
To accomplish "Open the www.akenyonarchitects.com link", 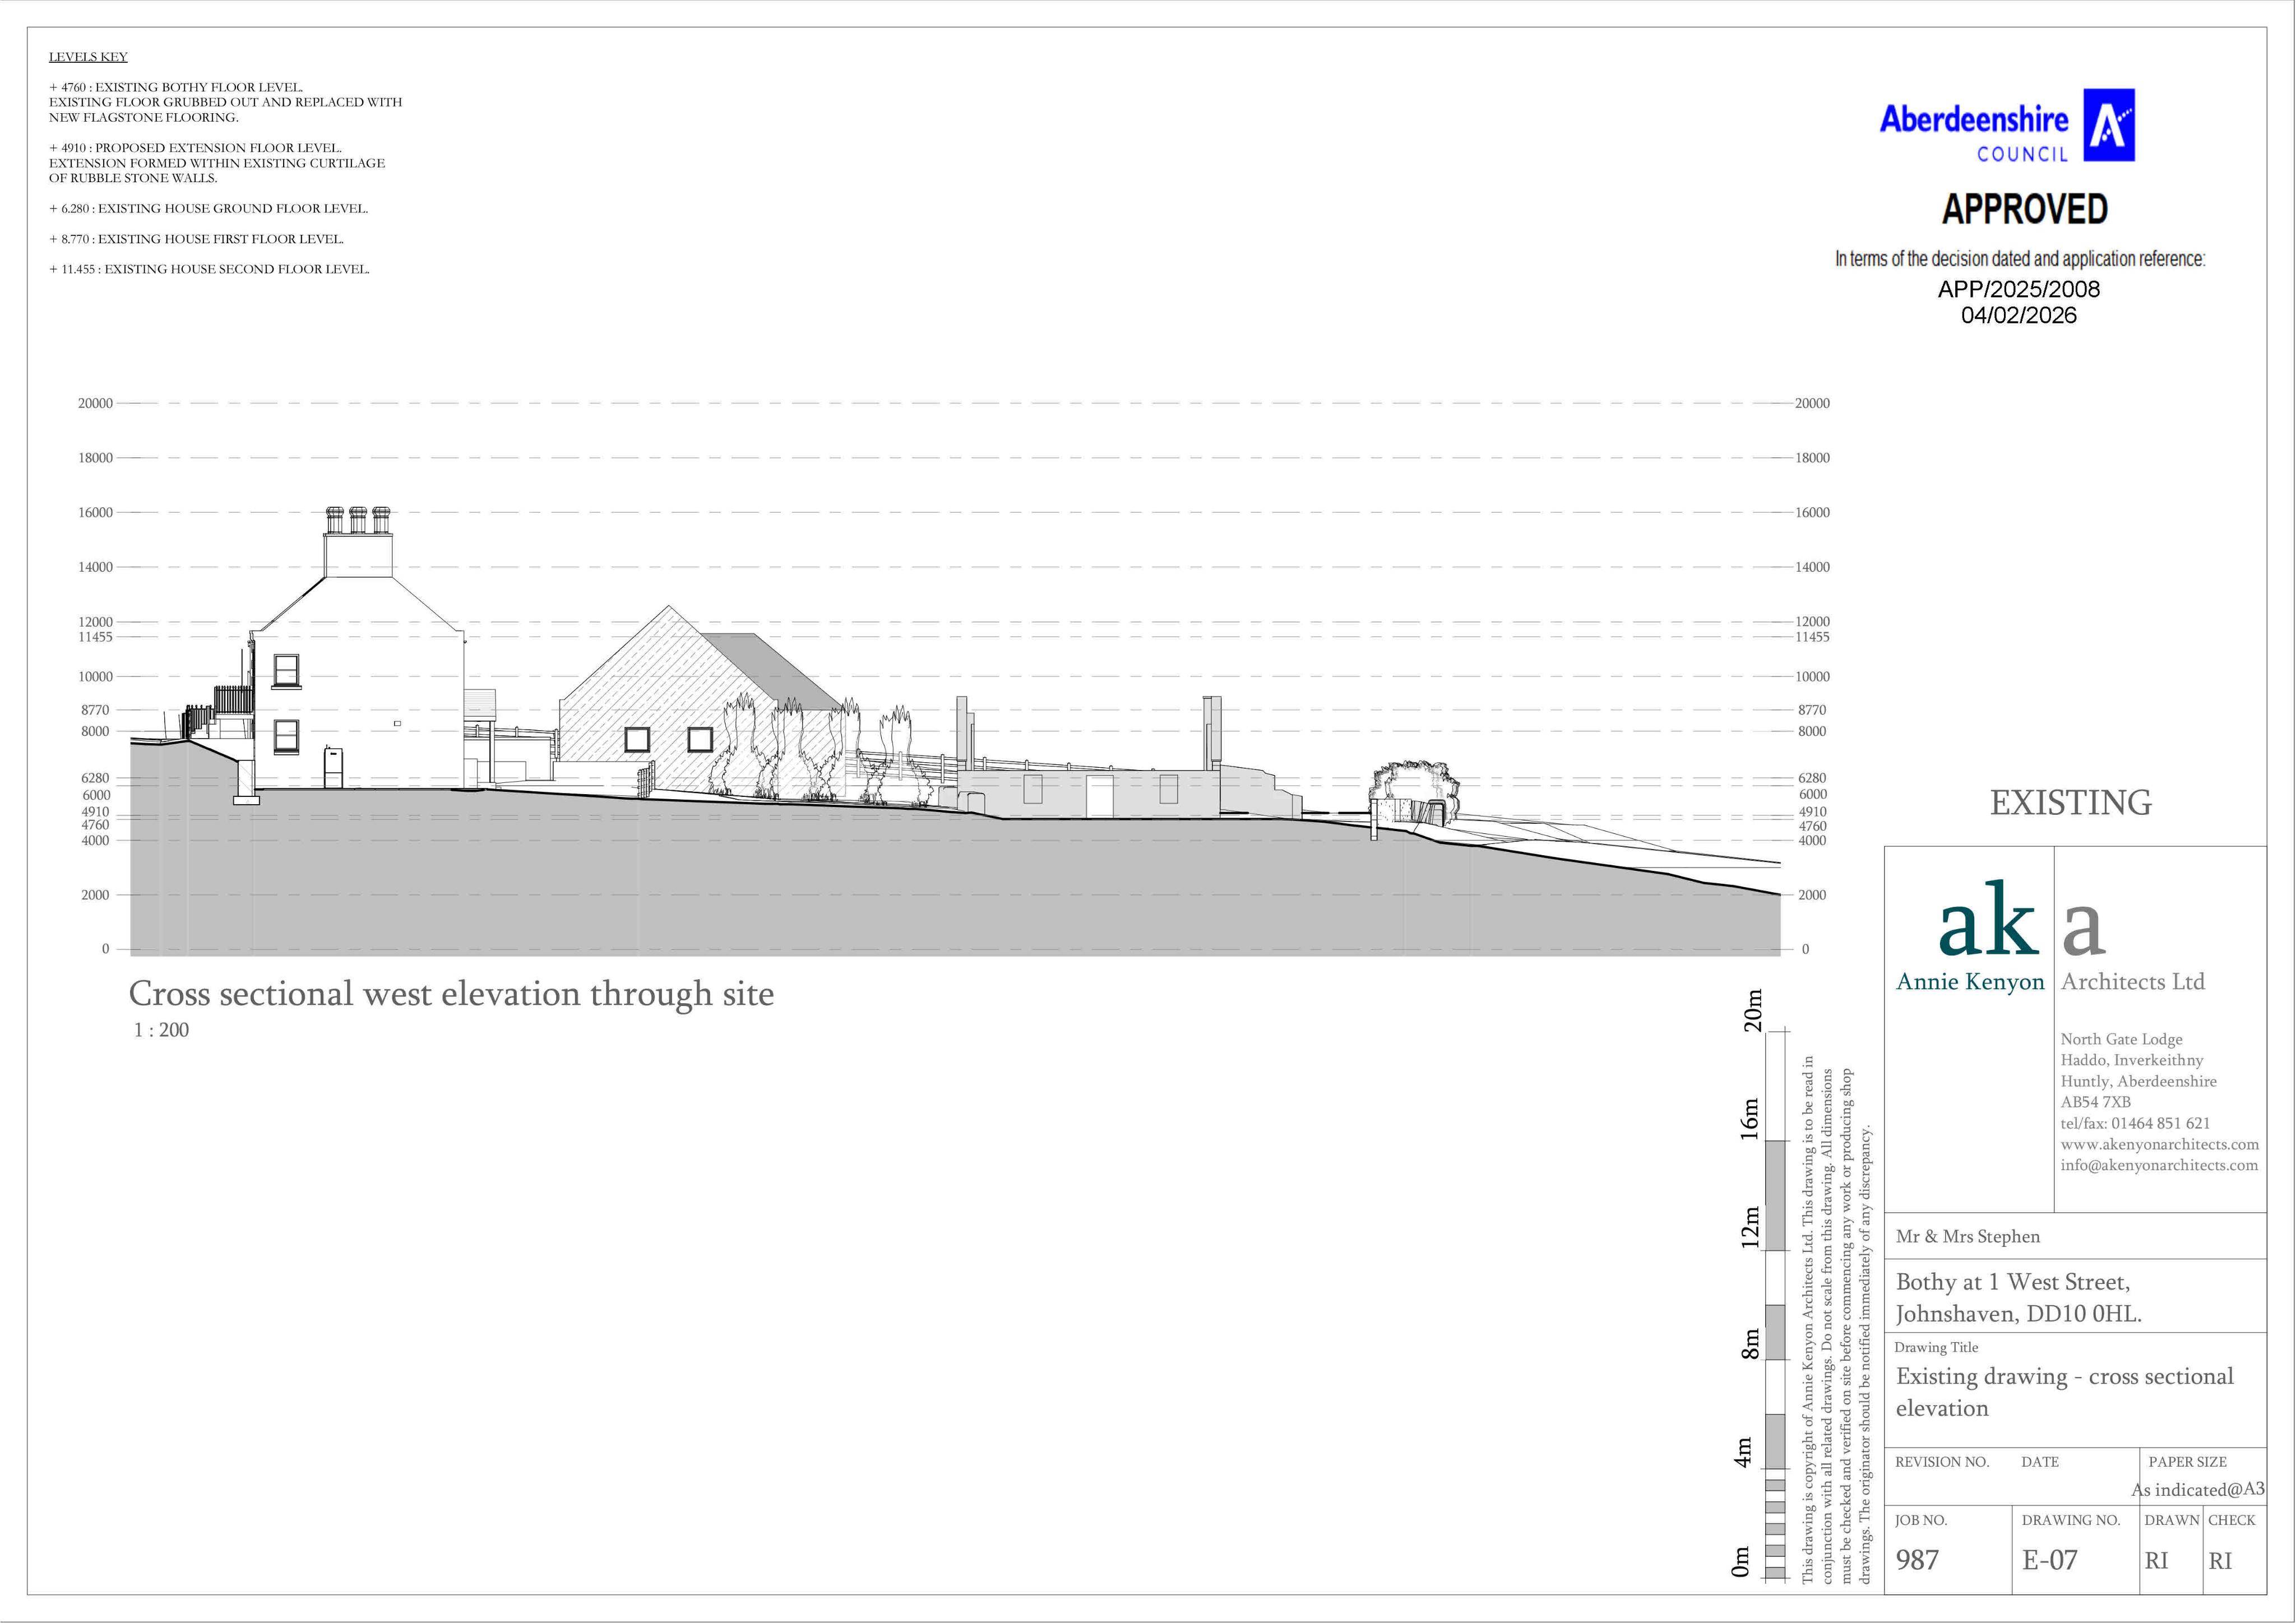I will click(2159, 1144).
